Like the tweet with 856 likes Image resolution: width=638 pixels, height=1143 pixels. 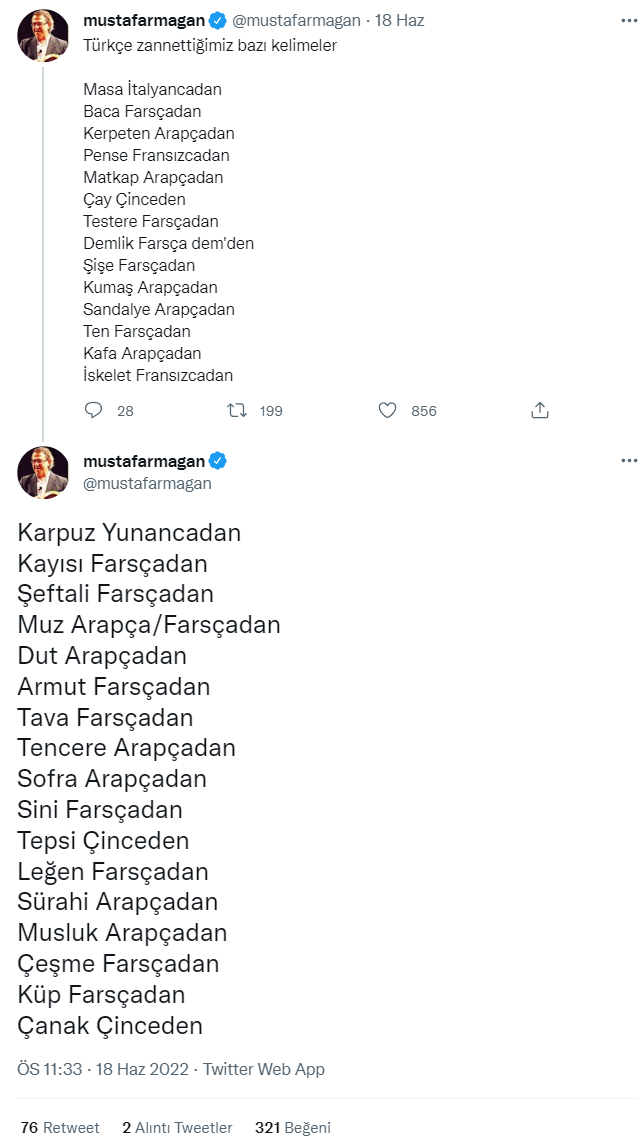(x=389, y=410)
